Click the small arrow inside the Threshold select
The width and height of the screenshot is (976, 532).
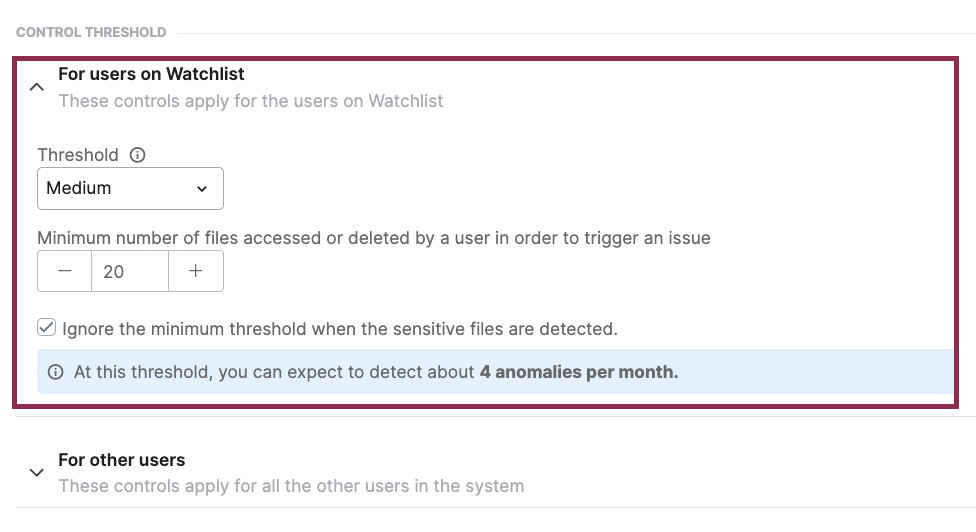[x=202, y=189]
